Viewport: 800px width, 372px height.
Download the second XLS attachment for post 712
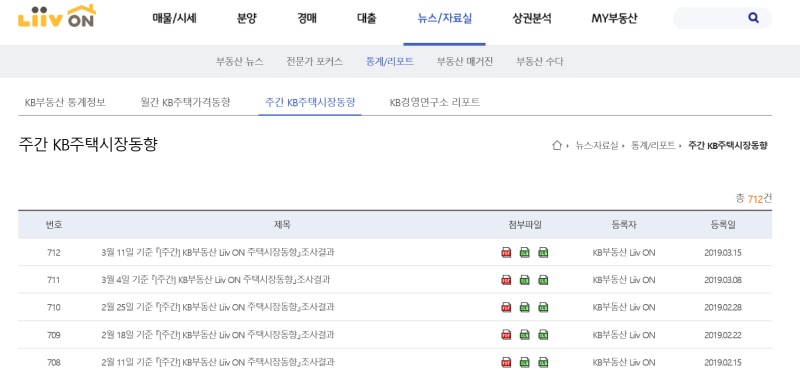coord(543,253)
